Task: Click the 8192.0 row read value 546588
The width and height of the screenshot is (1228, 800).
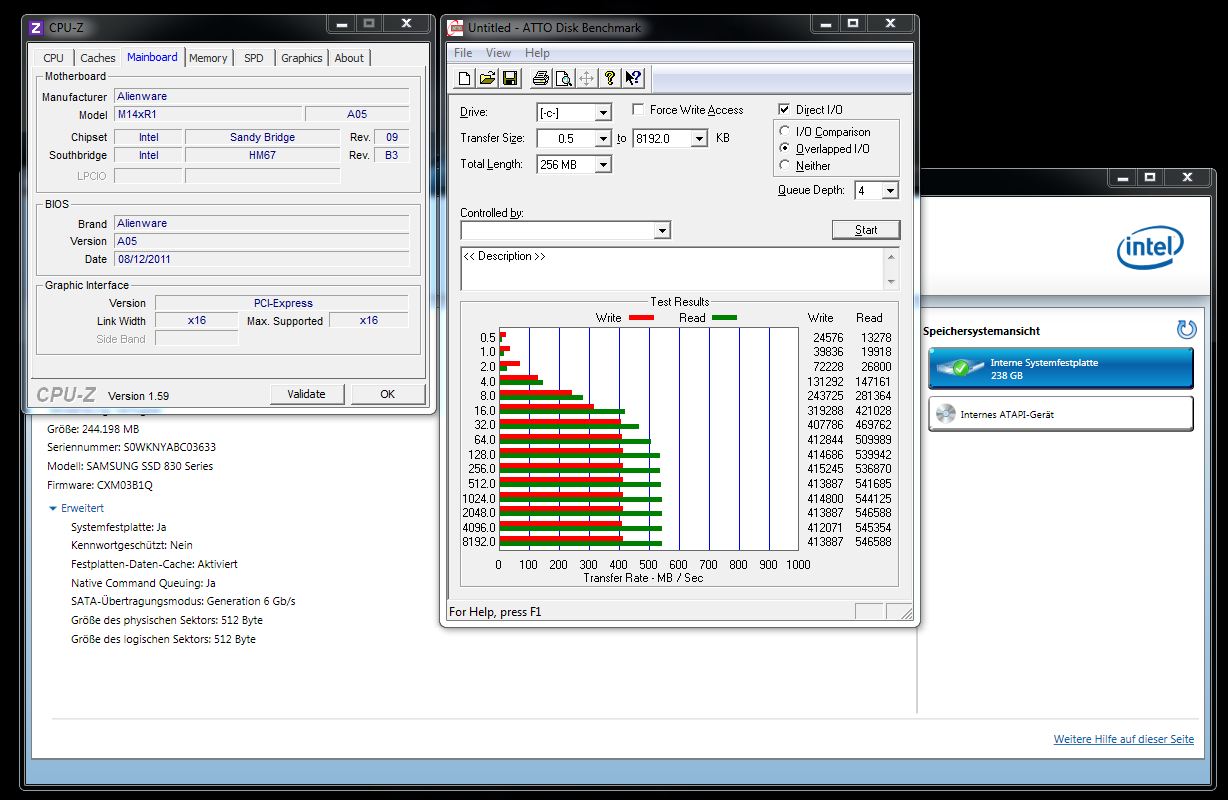Action: coord(873,541)
